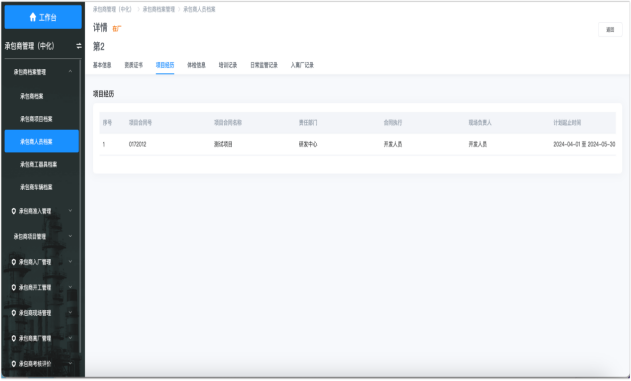
Task: Expand the 承包商考核评价 chevron
Action: (70, 363)
